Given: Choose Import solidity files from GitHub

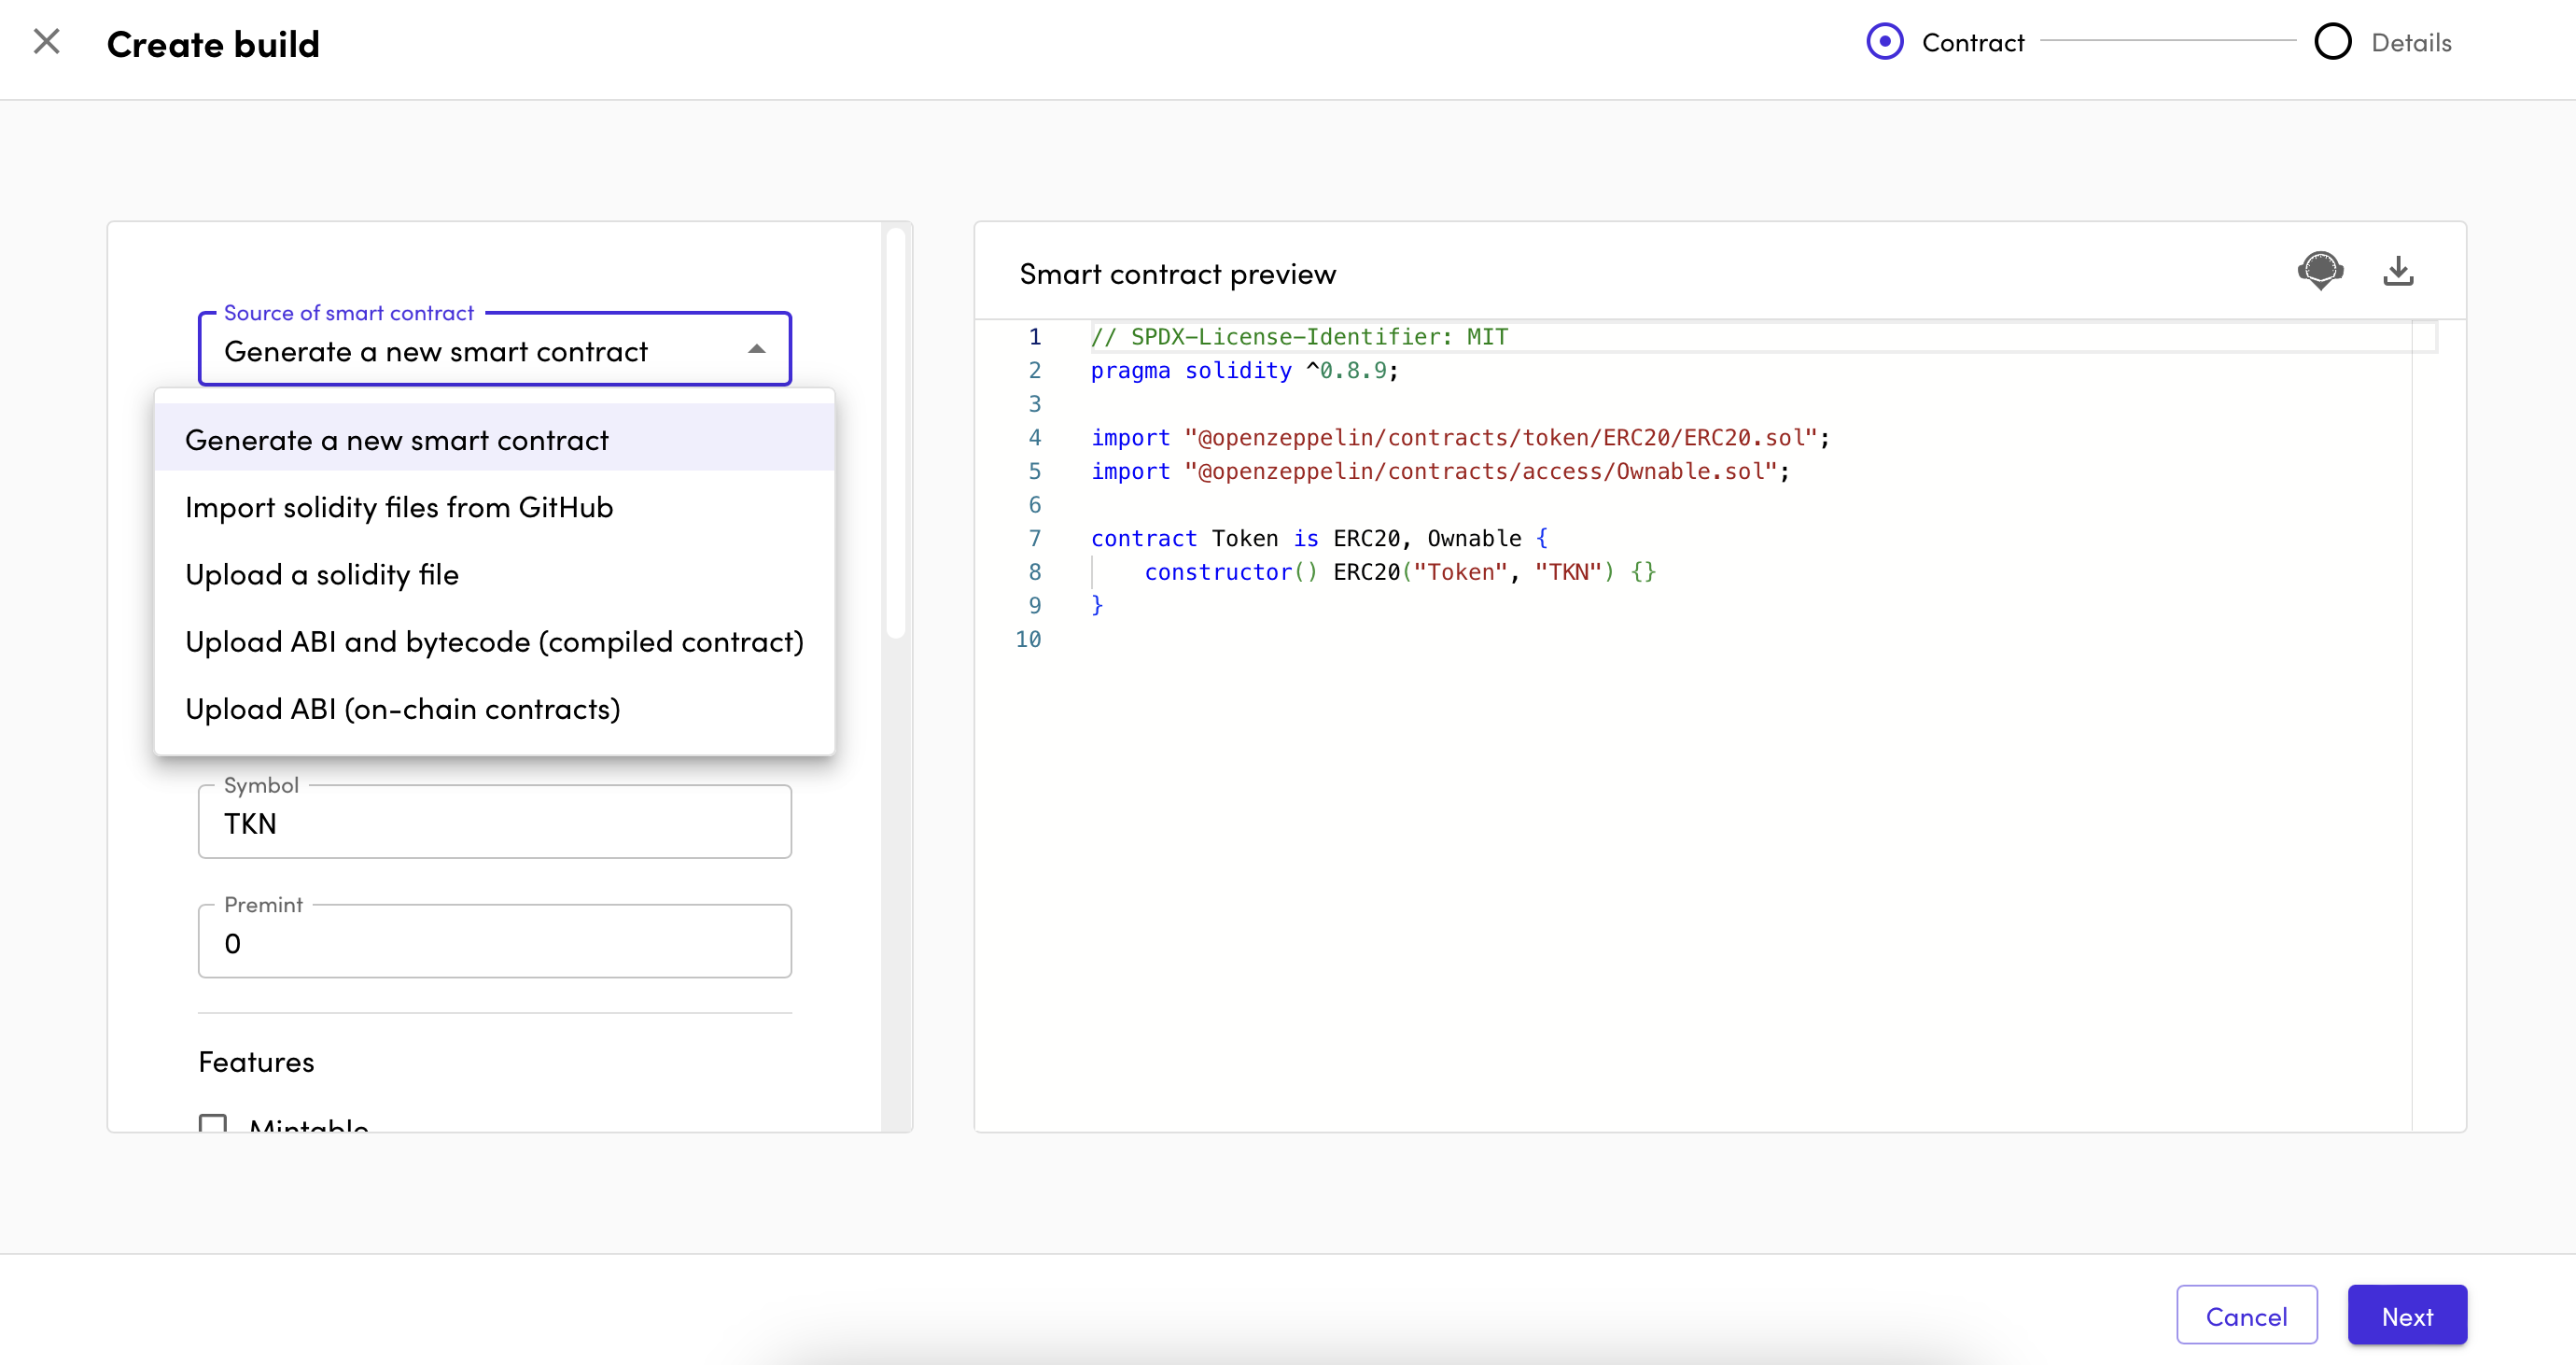Looking at the screenshot, I should pyautogui.click(x=494, y=507).
